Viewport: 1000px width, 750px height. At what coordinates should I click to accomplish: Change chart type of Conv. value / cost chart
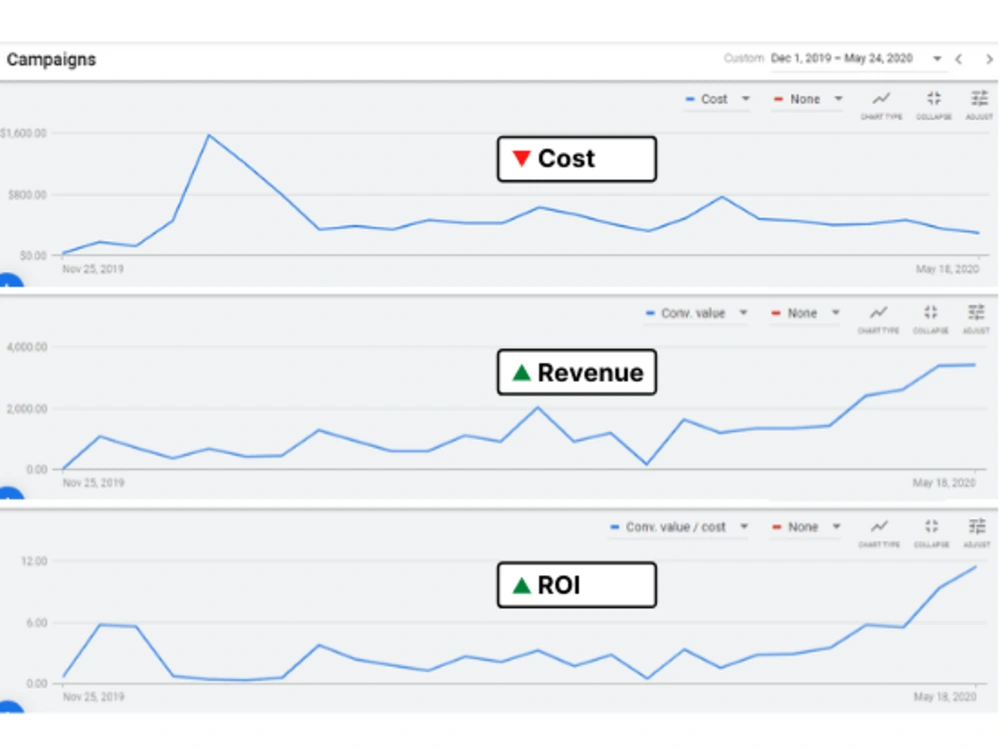point(879,533)
